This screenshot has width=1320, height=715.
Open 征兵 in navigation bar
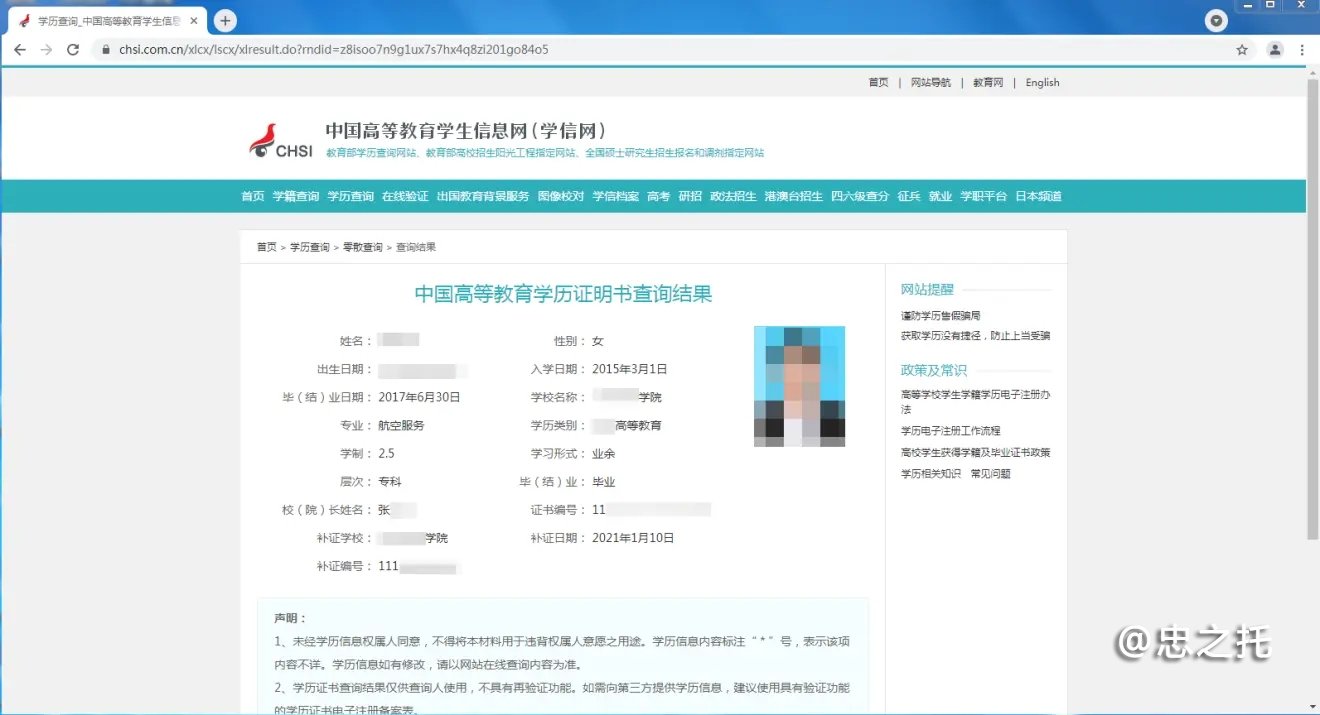[x=909, y=196]
